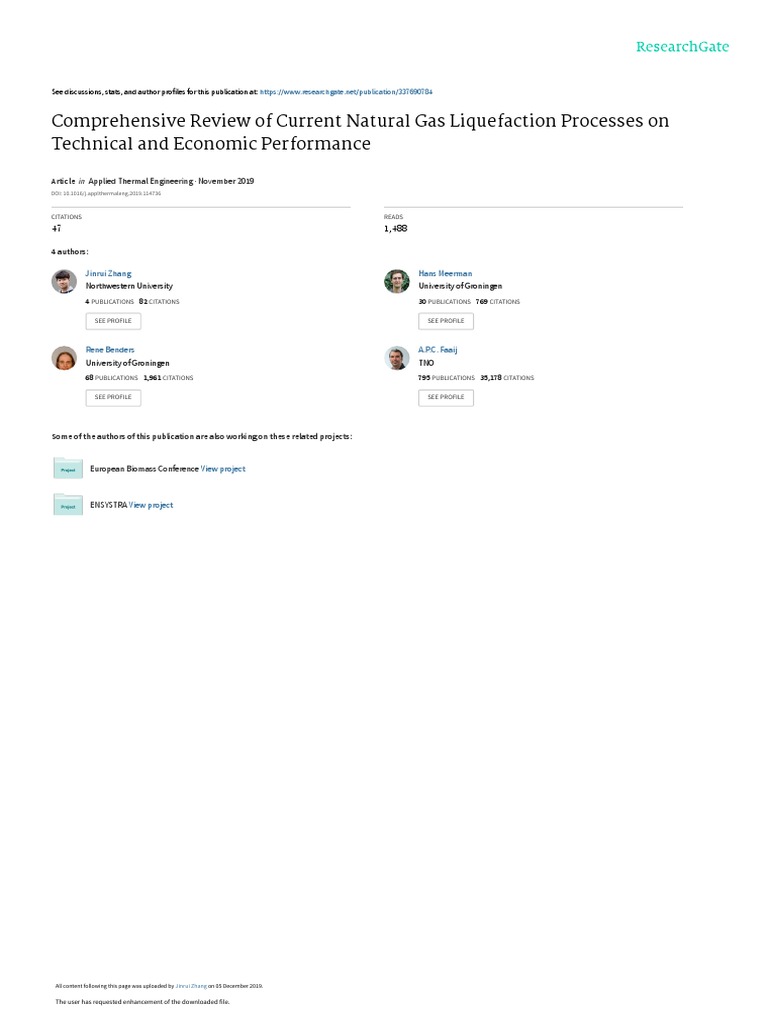Screen dimensions: 768x1024
Task: Open Rene Benders author name link
Action: pos(109,350)
